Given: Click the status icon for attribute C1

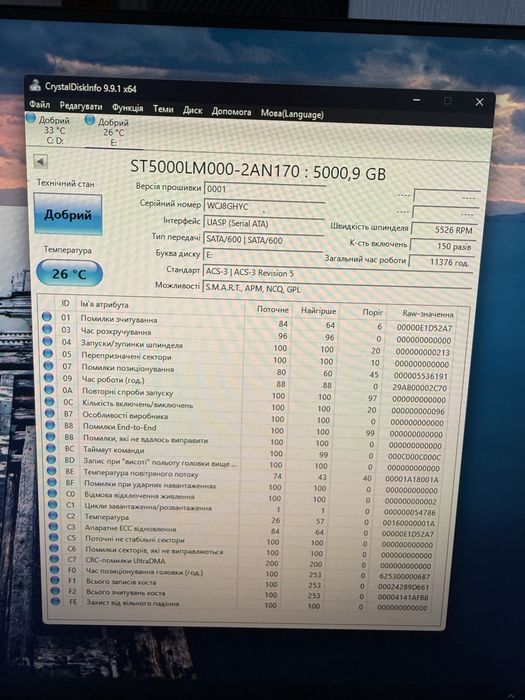Looking at the screenshot, I should 53,504.
